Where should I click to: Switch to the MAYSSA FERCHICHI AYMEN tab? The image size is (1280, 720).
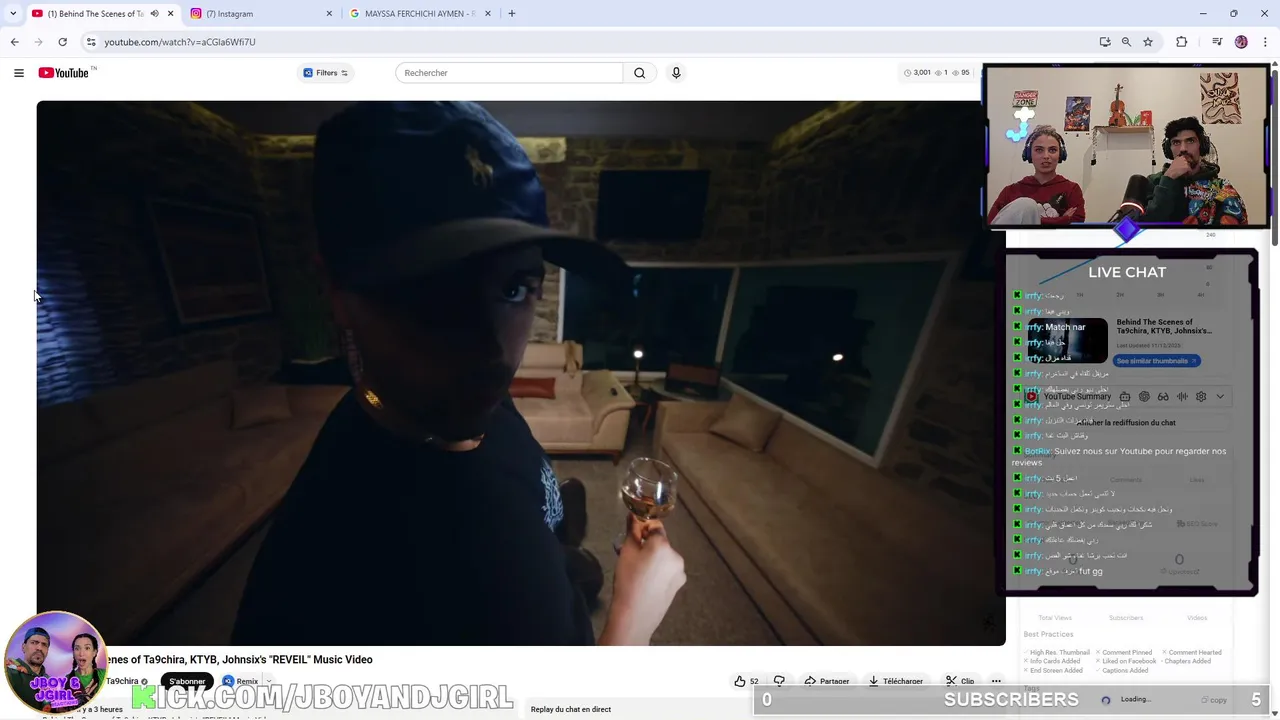click(420, 14)
